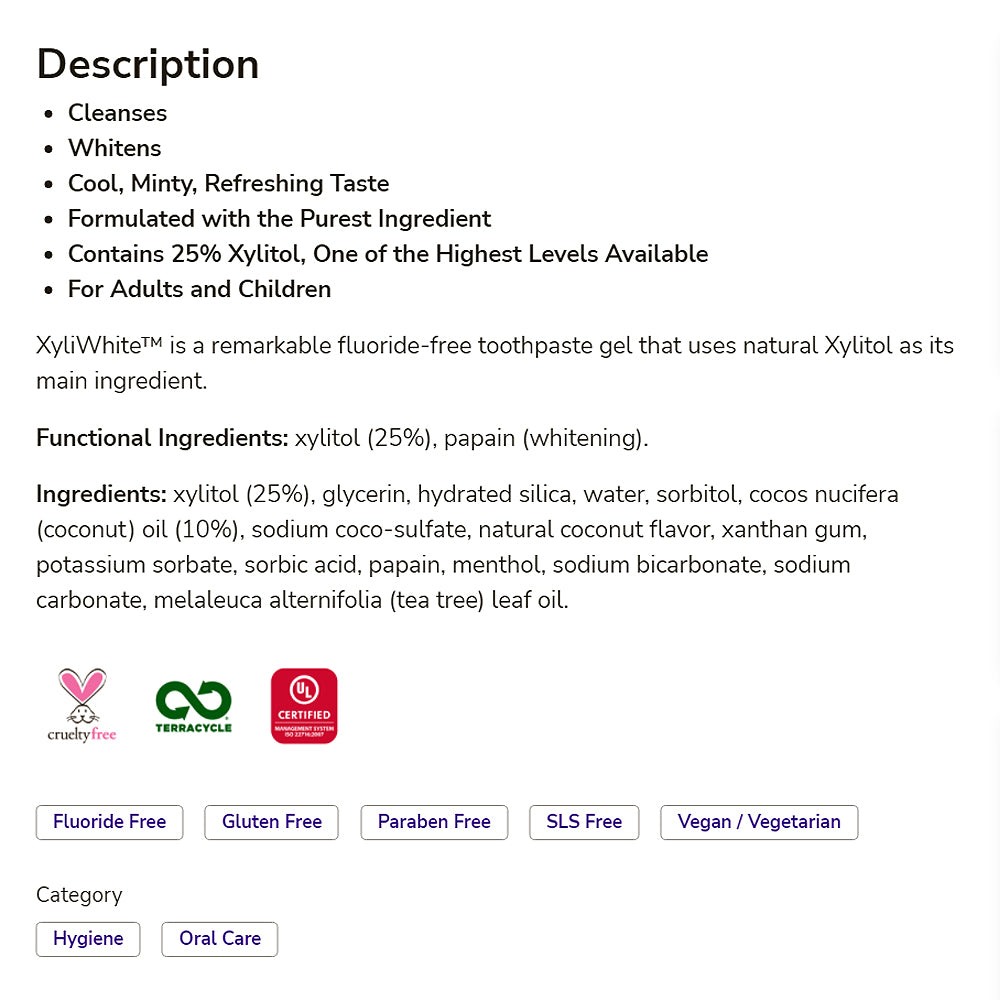
Task: Click the bold "Ingredients:" label
Action: (x=101, y=494)
